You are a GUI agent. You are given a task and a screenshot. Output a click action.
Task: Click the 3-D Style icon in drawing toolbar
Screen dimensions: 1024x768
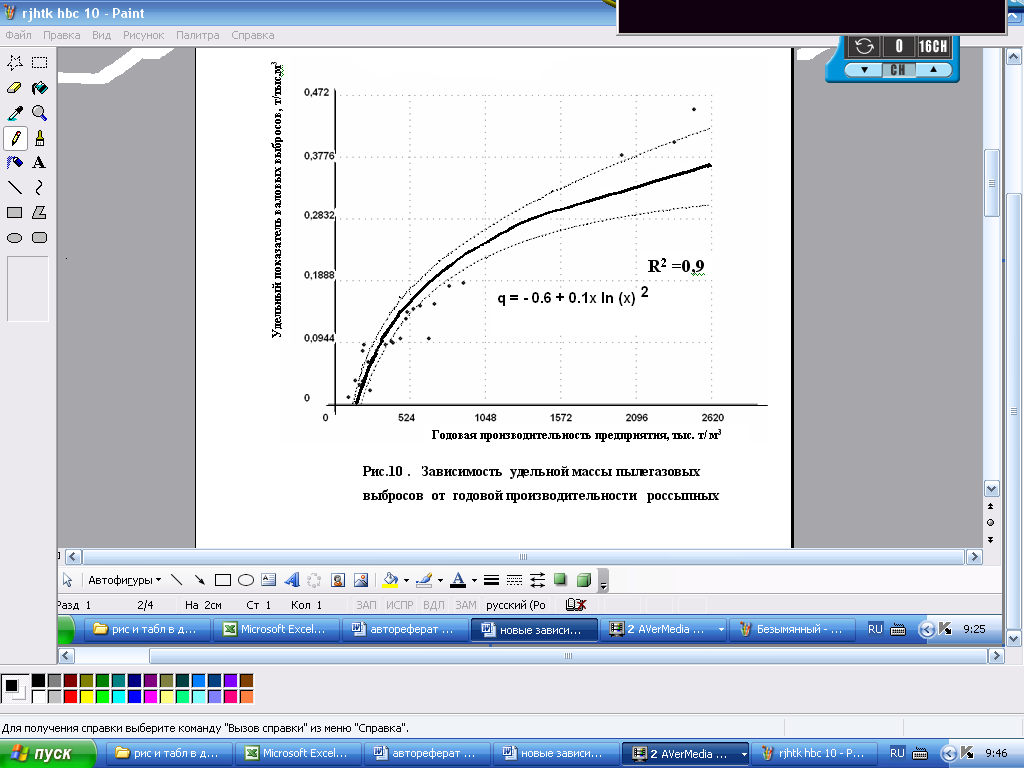[584, 580]
